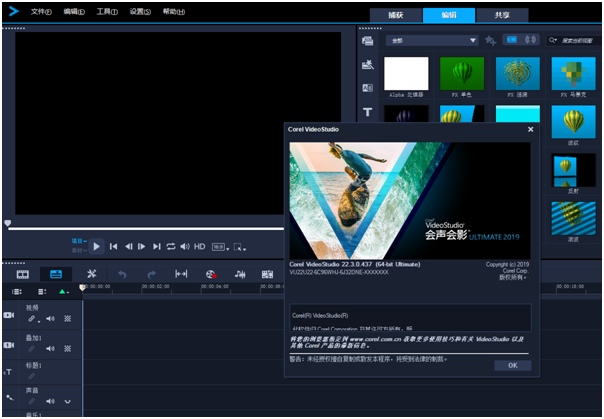This screenshot has height=419, width=604.
Task: Open the 编辑 menu in the menu bar
Action: click(x=74, y=12)
